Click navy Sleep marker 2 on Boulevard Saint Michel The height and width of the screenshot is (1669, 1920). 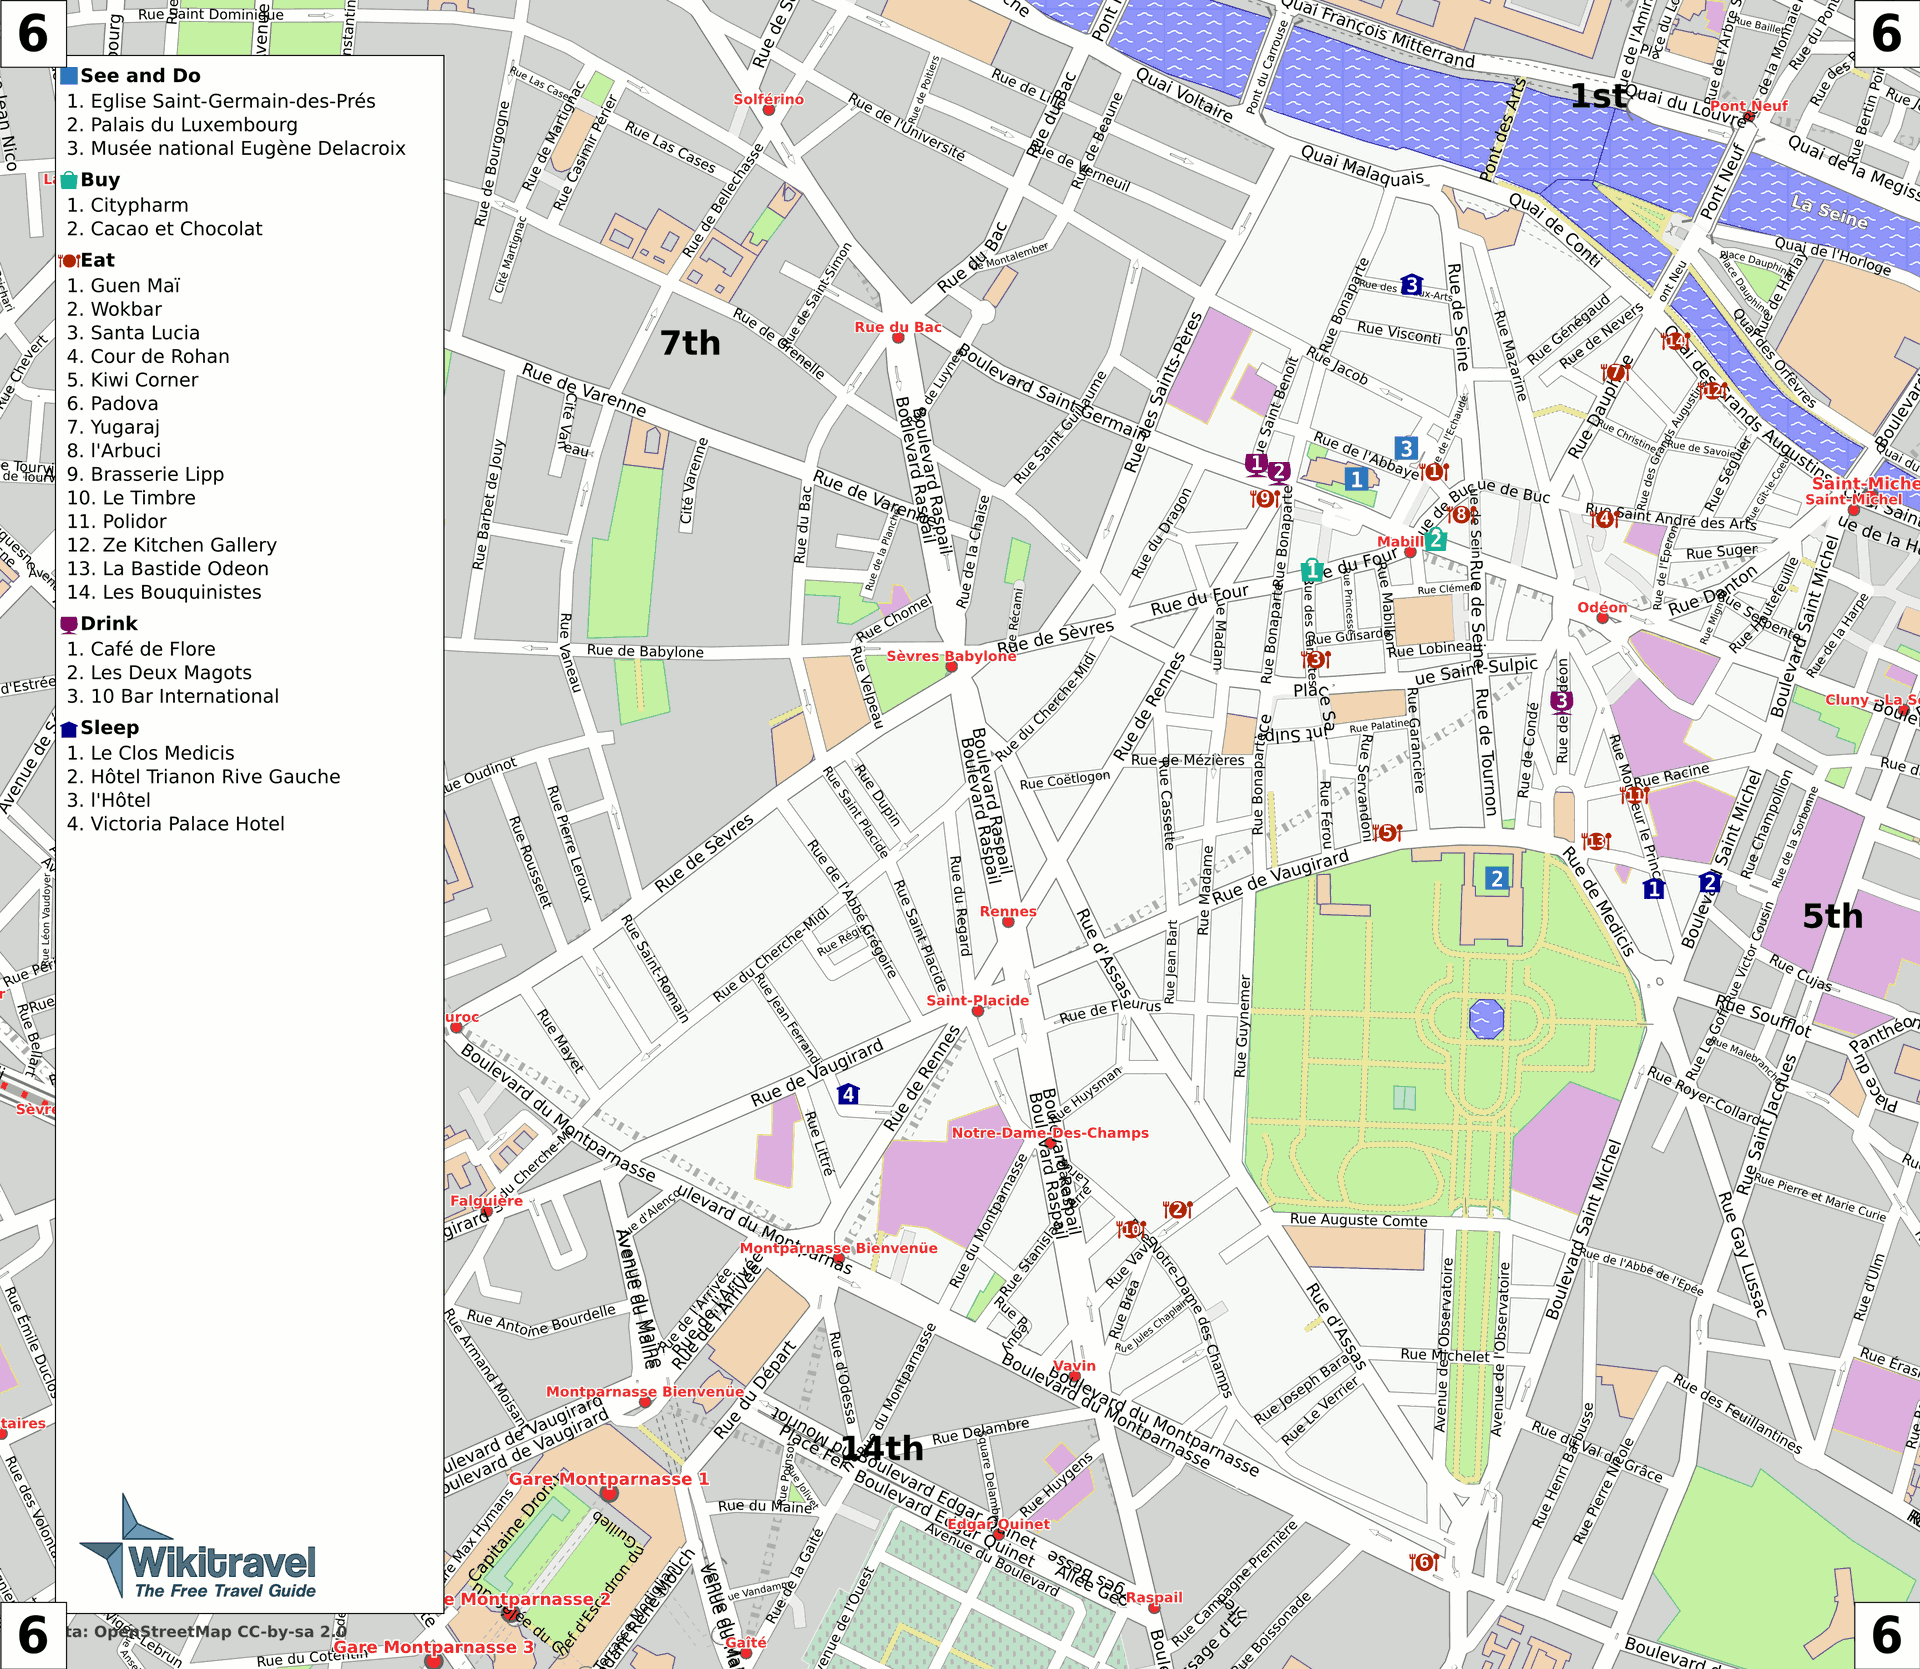pos(1710,881)
